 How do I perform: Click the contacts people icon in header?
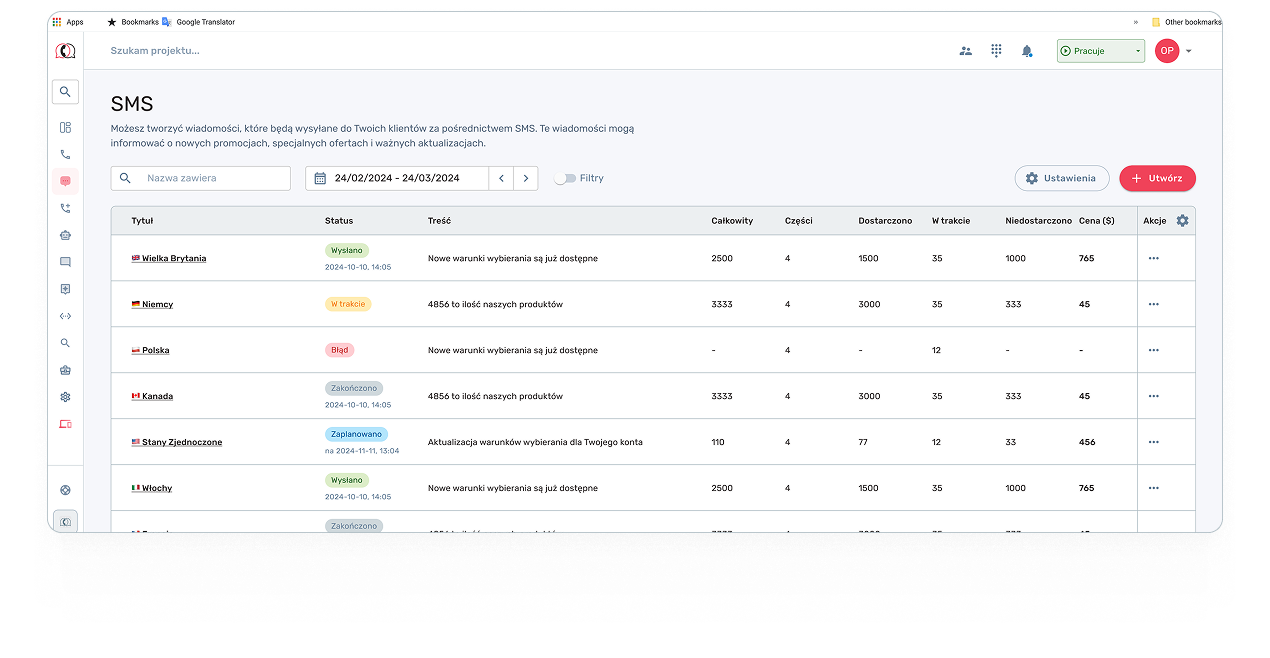point(965,51)
